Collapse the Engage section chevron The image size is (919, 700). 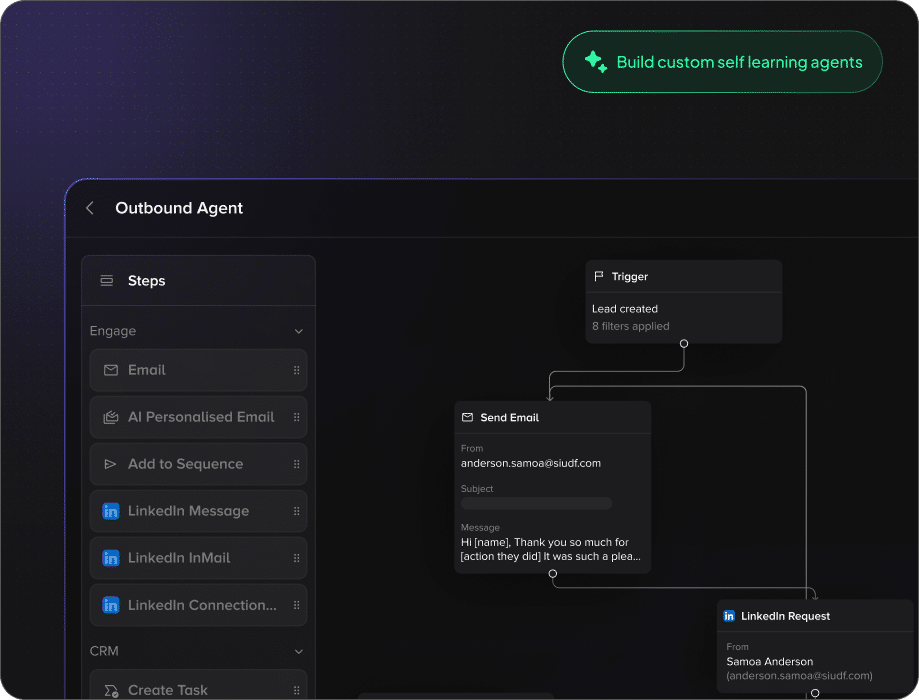click(298, 331)
